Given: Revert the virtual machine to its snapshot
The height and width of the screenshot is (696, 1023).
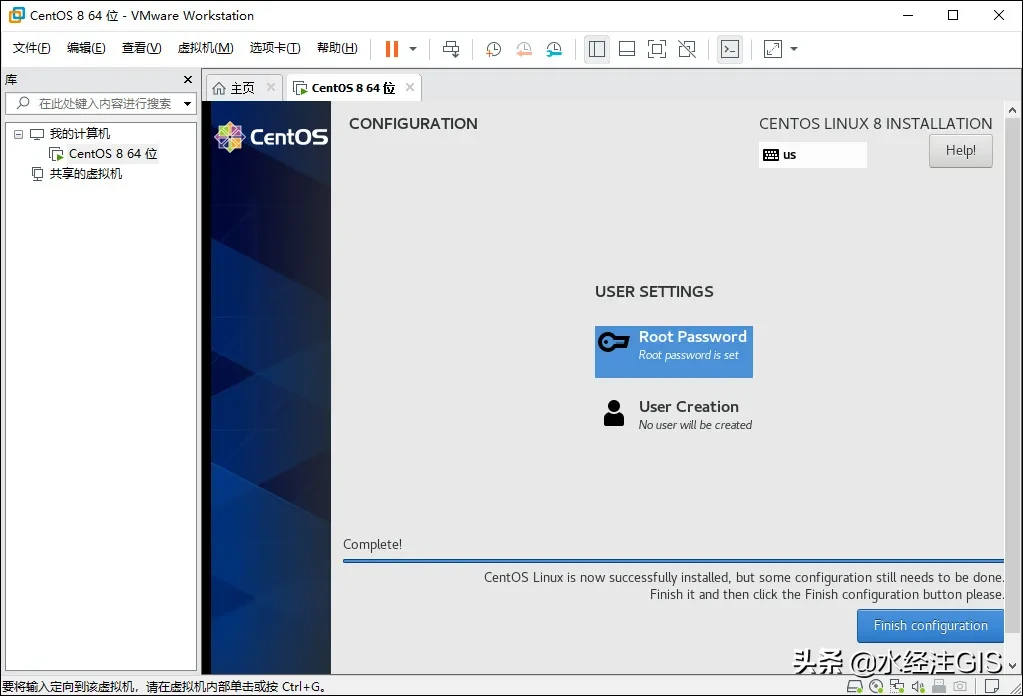Looking at the screenshot, I should click(524, 49).
